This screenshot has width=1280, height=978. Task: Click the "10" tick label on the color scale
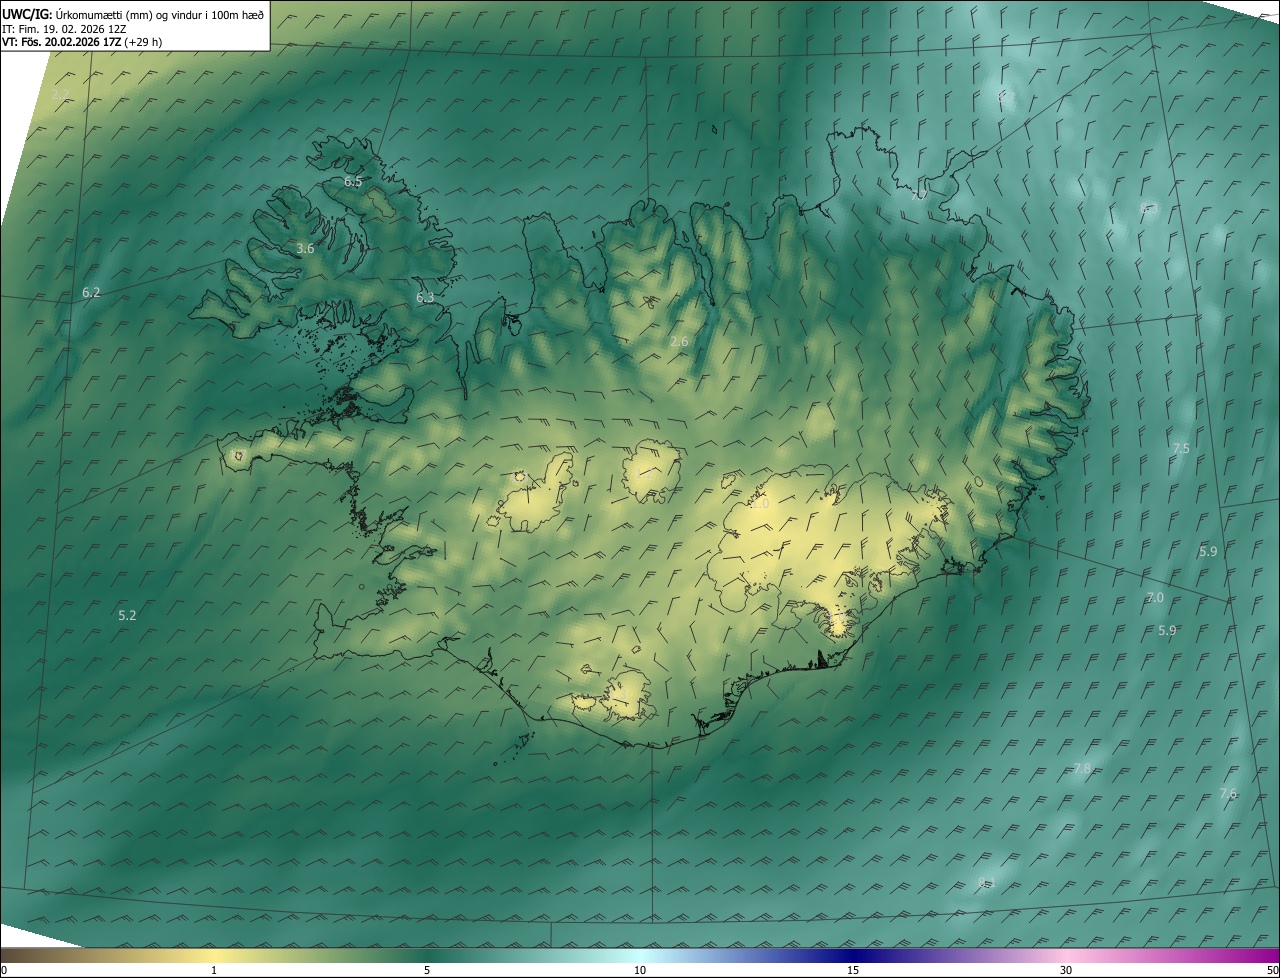pyautogui.click(x=640, y=970)
